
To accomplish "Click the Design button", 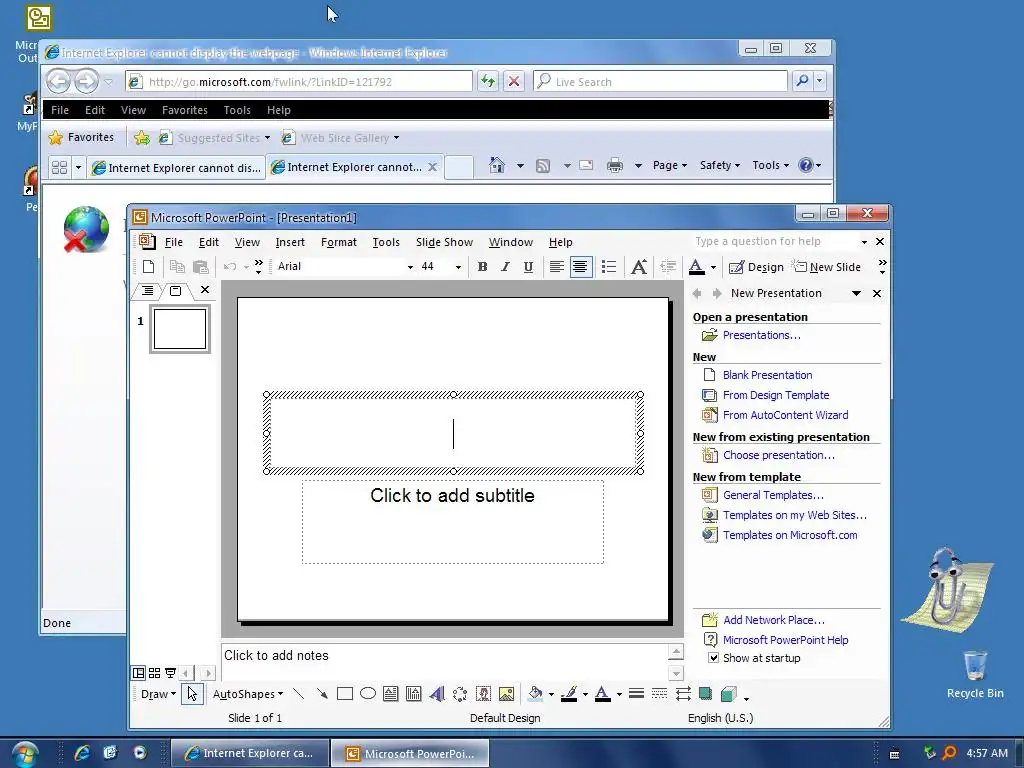I will 756,266.
